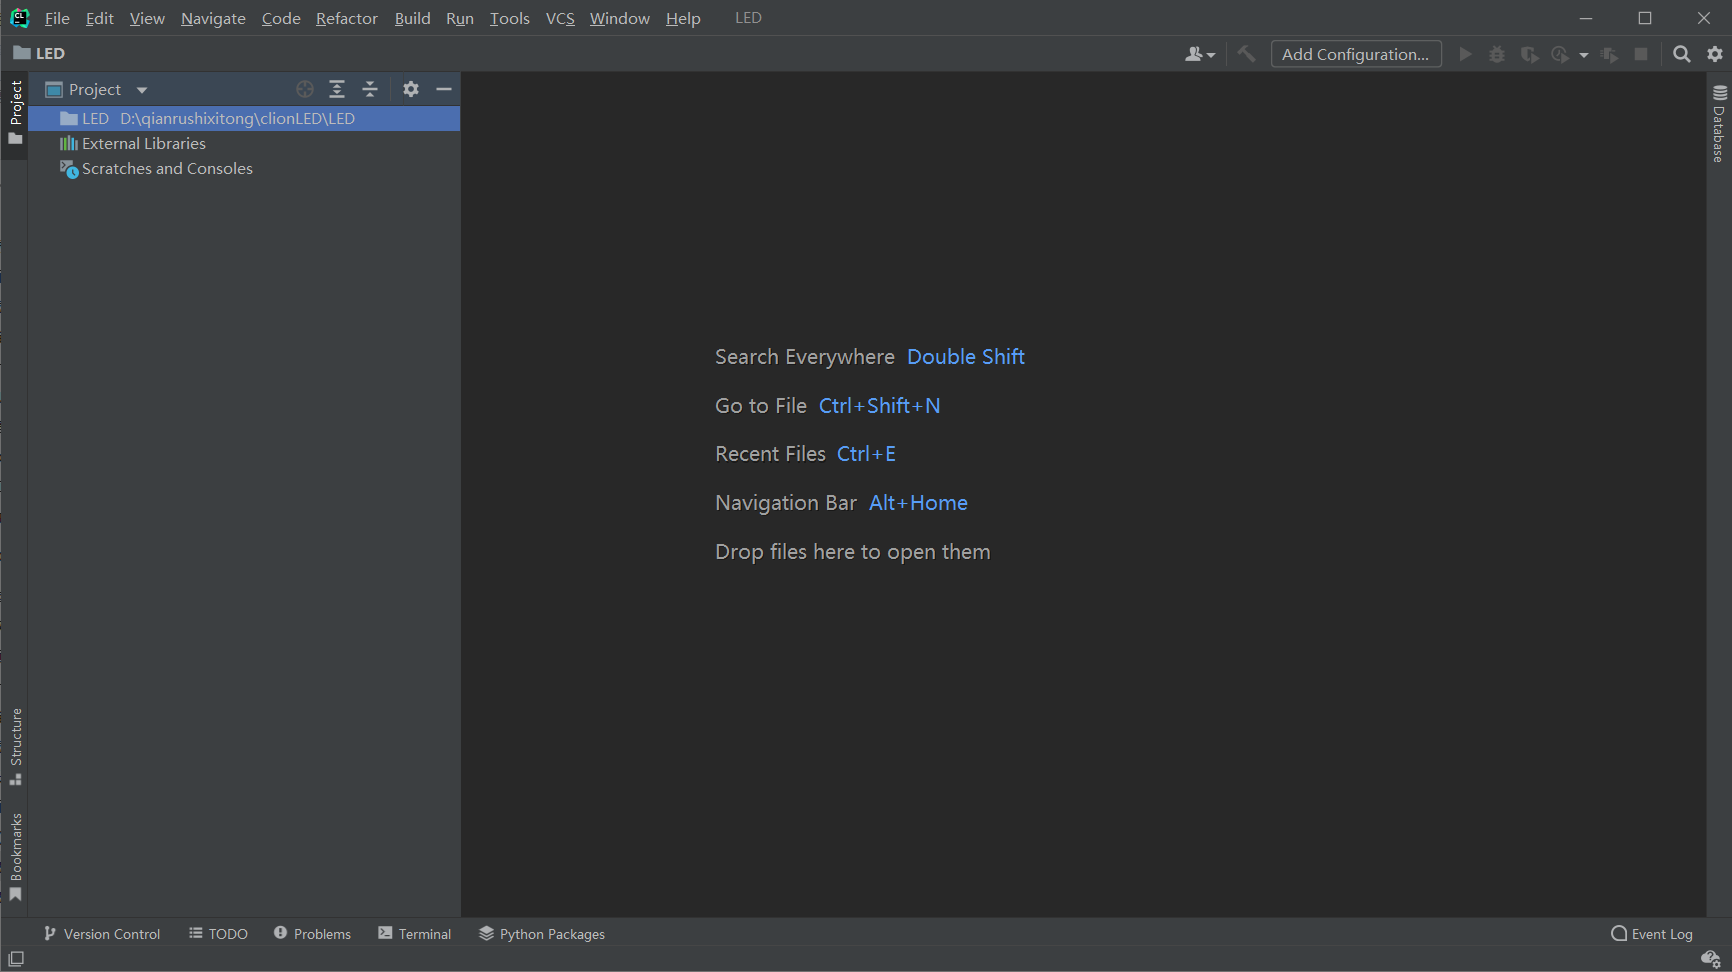Toggle the Structure side tab
The width and height of the screenshot is (1732, 972).
(15, 747)
